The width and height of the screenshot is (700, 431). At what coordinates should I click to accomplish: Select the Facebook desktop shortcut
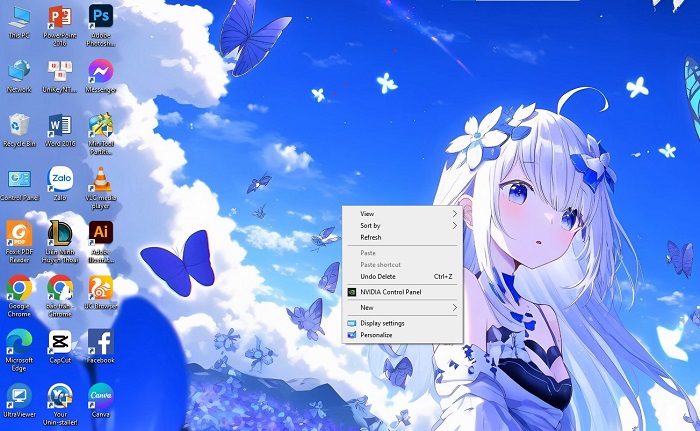[101, 347]
